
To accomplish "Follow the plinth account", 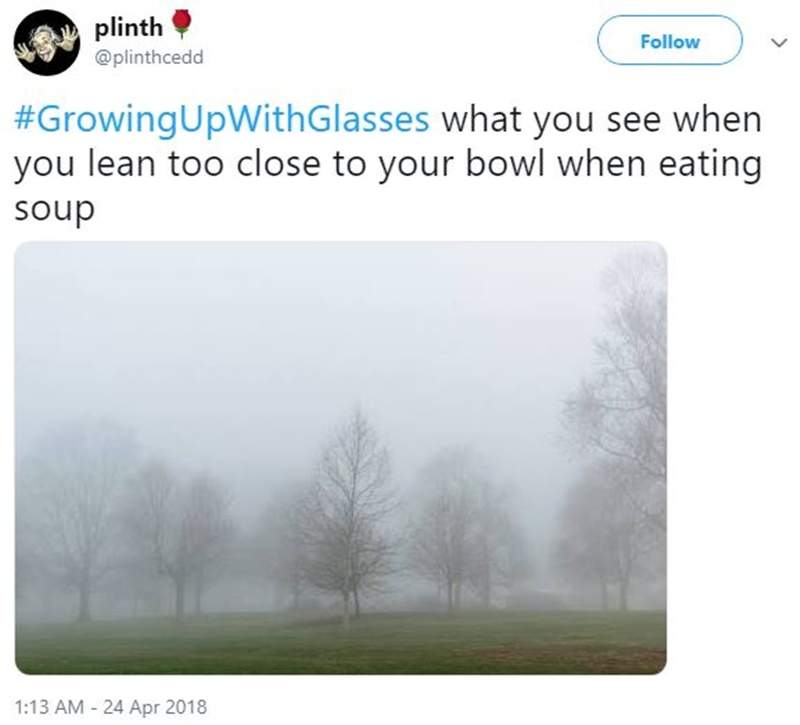I will [x=669, y=40].
